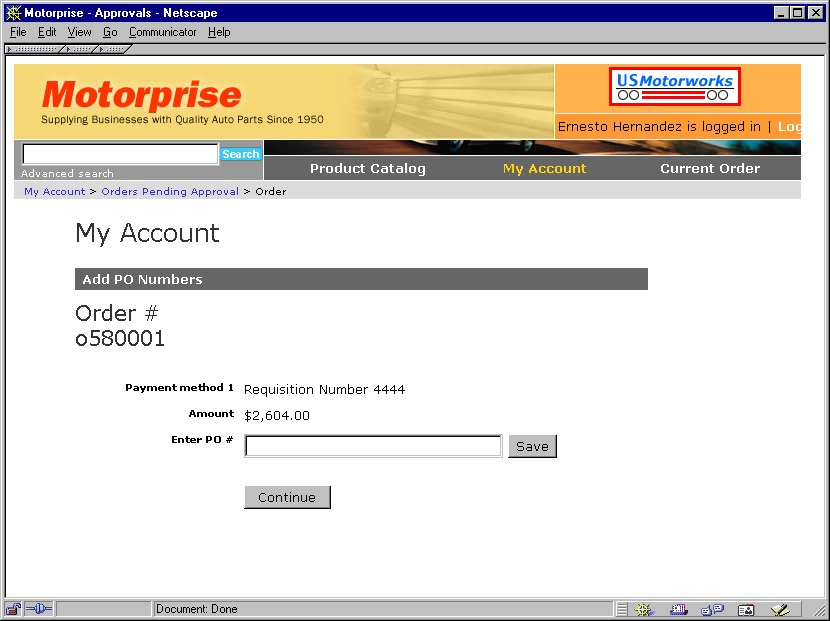The height and width of the screenshot is (621, 830).
Task: Open the Composer pen icon
Action: tap(780, 609)
